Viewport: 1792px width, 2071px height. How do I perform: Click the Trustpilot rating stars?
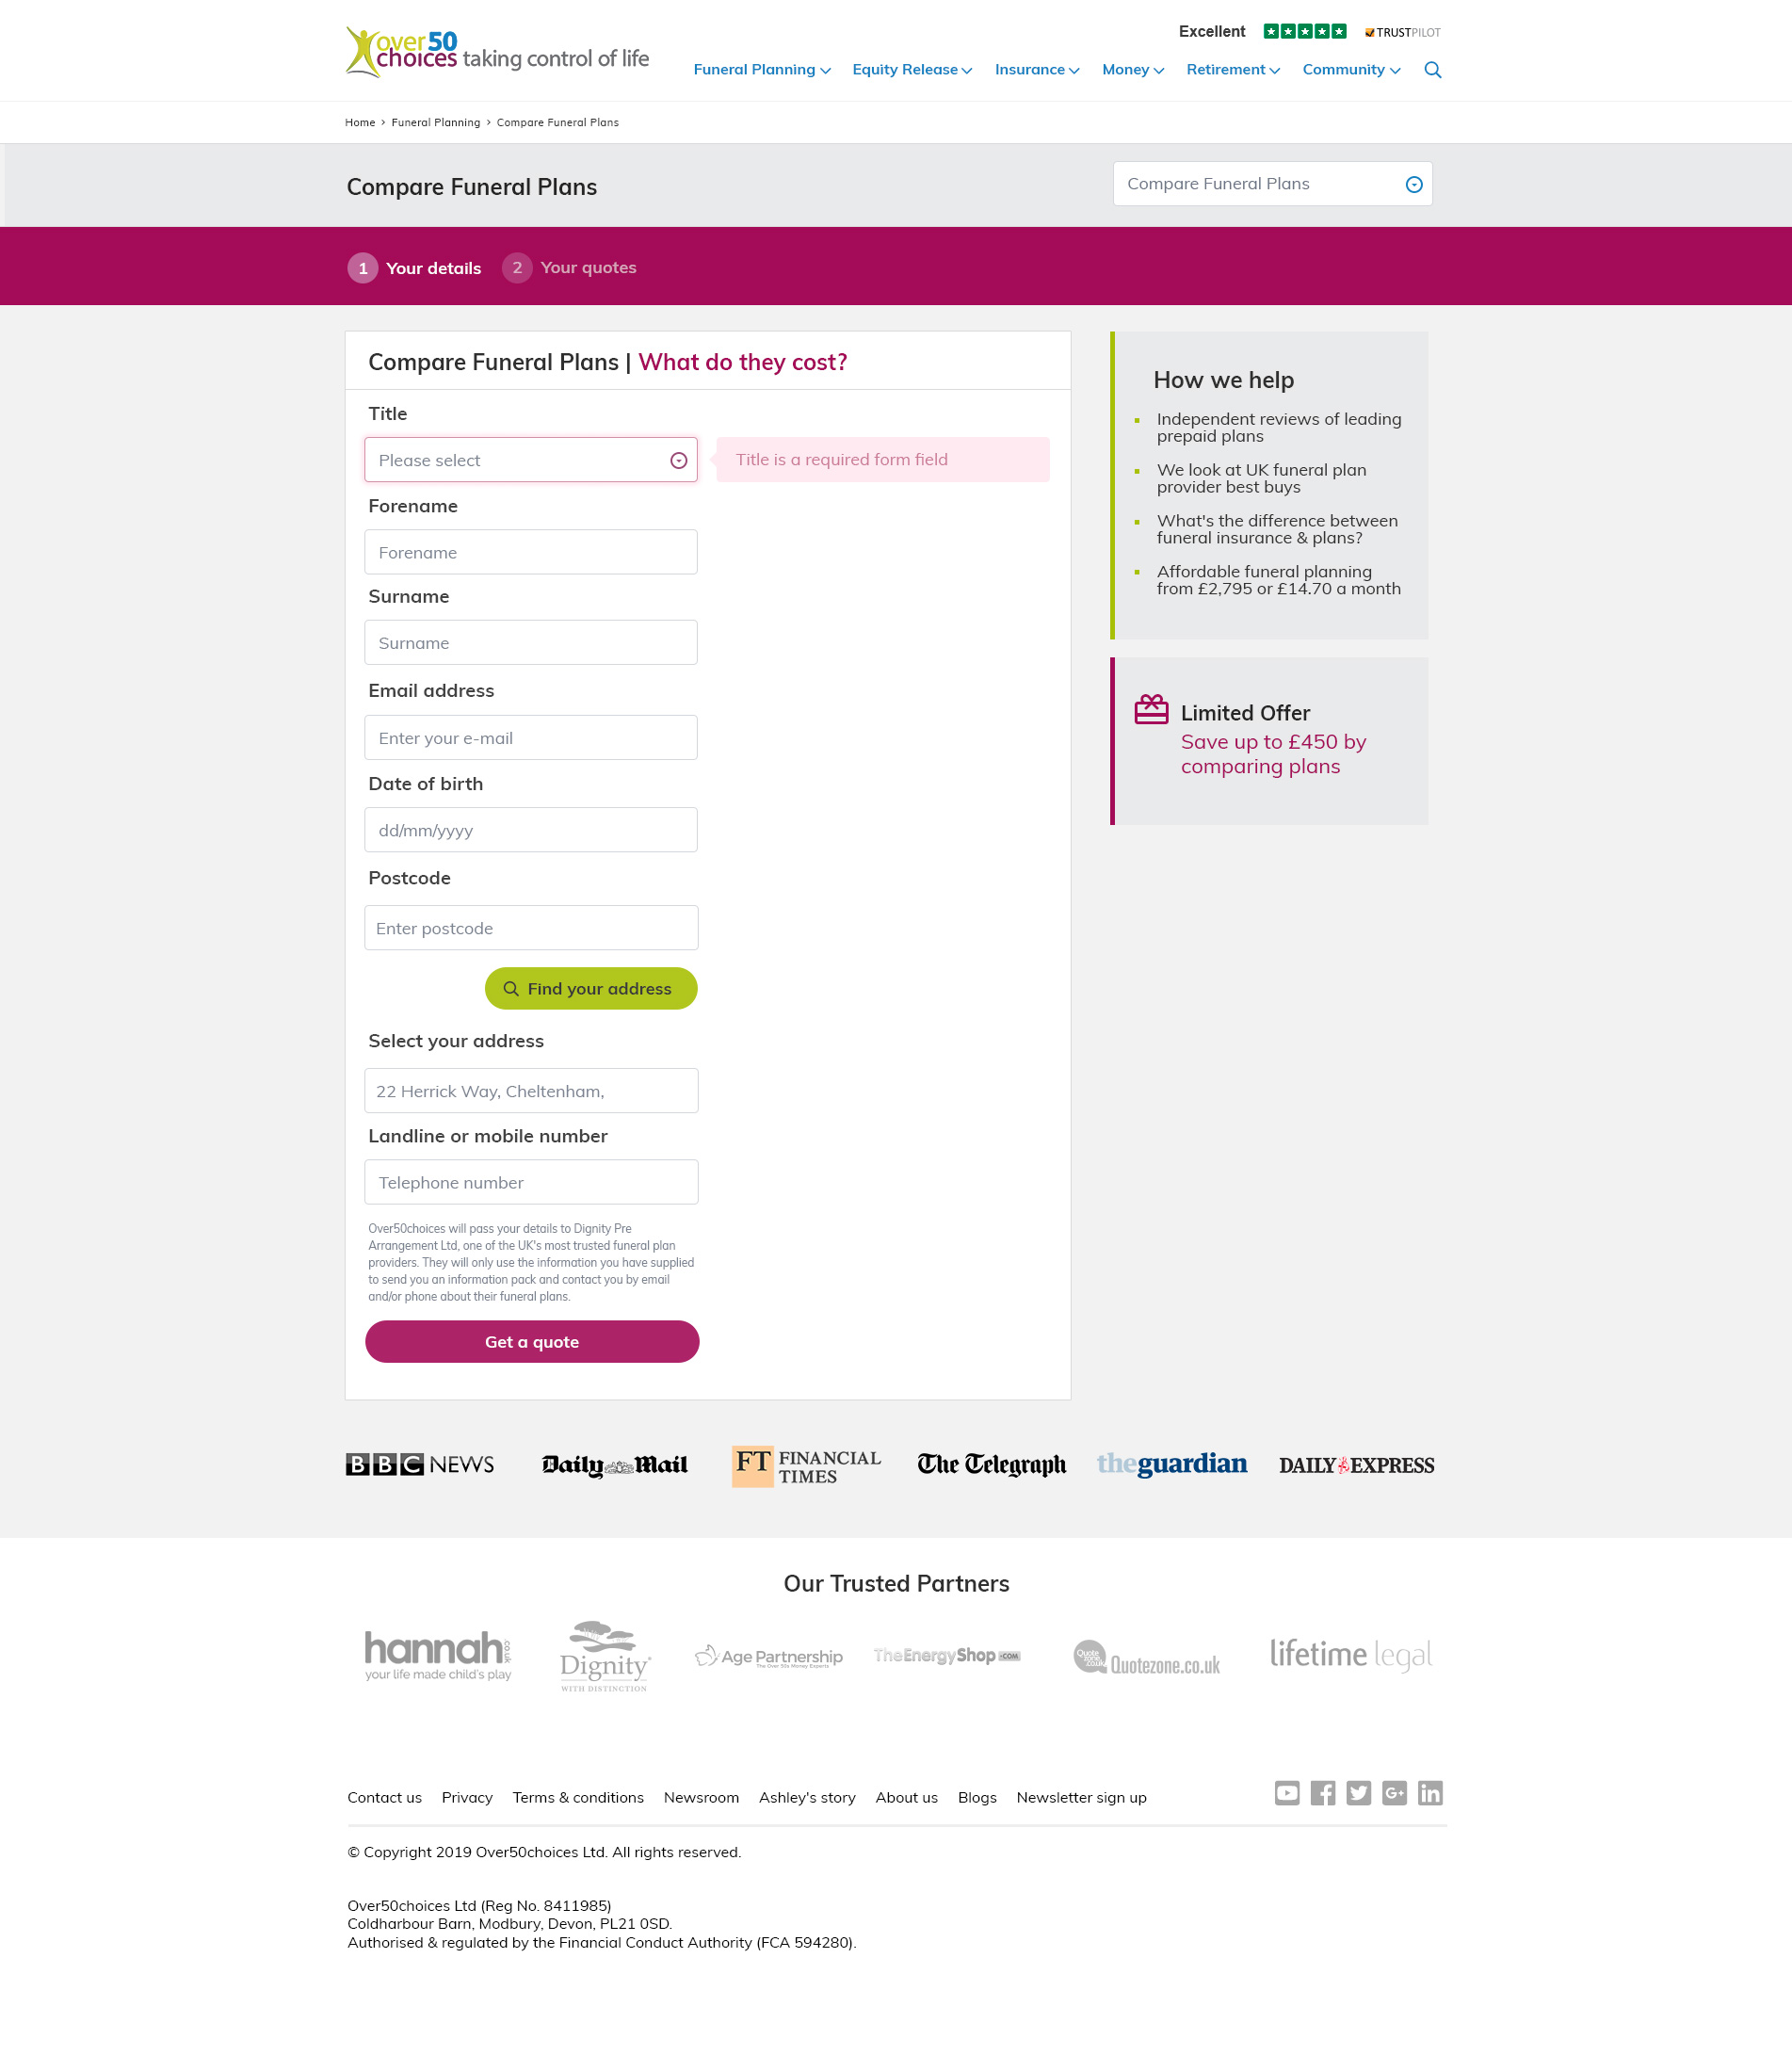point(1304,31)
